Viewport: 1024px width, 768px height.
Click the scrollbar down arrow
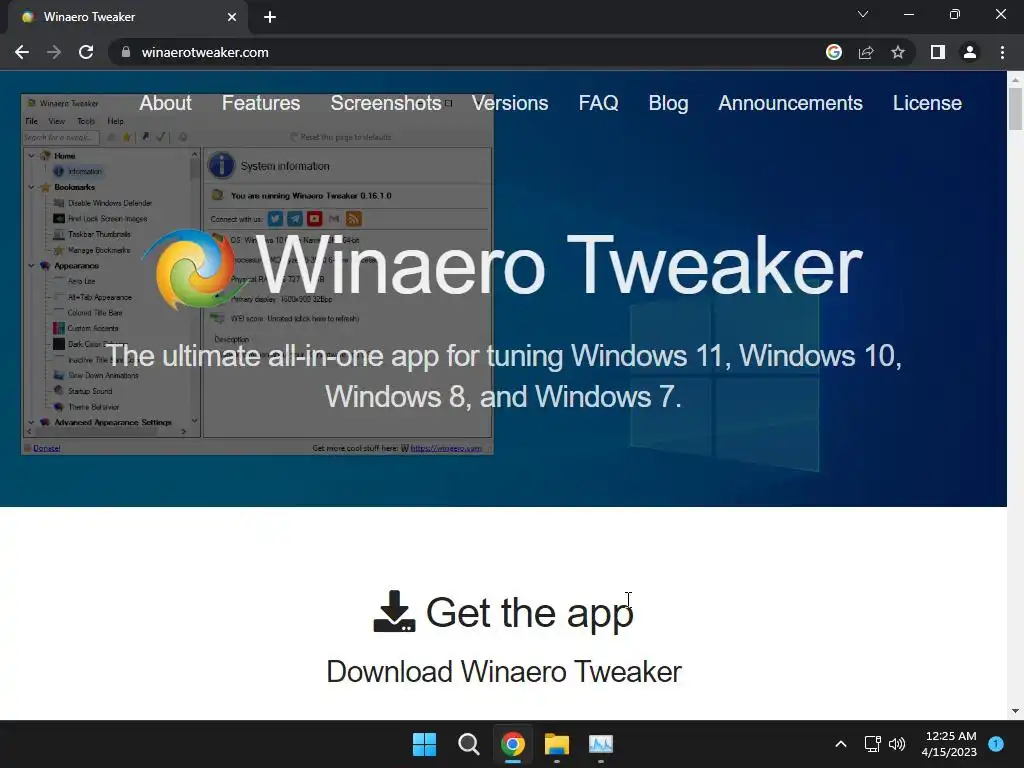click(1016, 711)
